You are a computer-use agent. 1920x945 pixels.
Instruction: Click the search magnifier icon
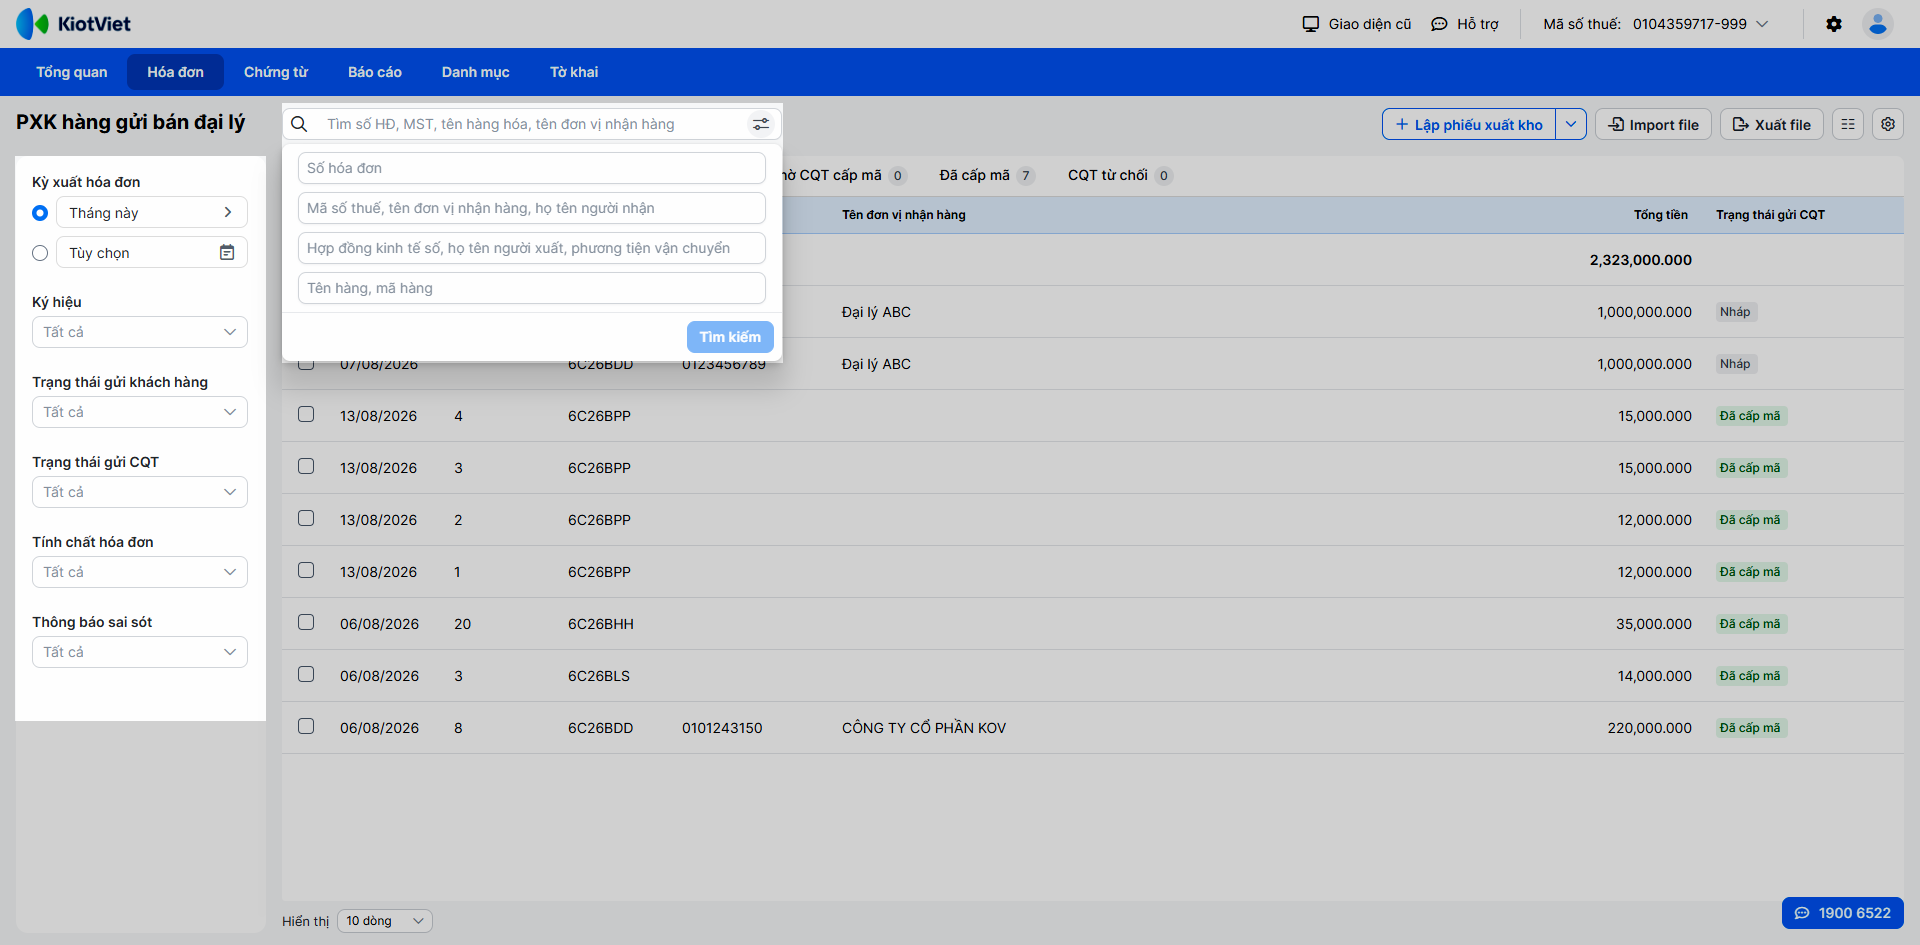click(x=299, y=124)
